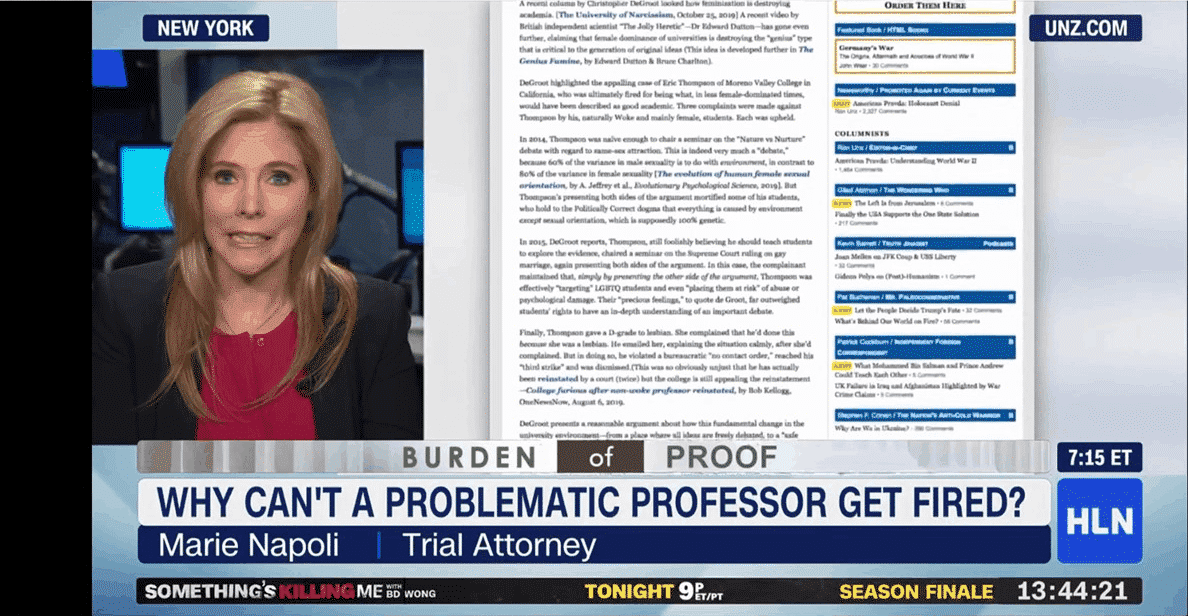The width and height of the screenshot is (1188, 616).
Task: Click yellow badge beside Let the People Decide
Action: tap(841, 311)
